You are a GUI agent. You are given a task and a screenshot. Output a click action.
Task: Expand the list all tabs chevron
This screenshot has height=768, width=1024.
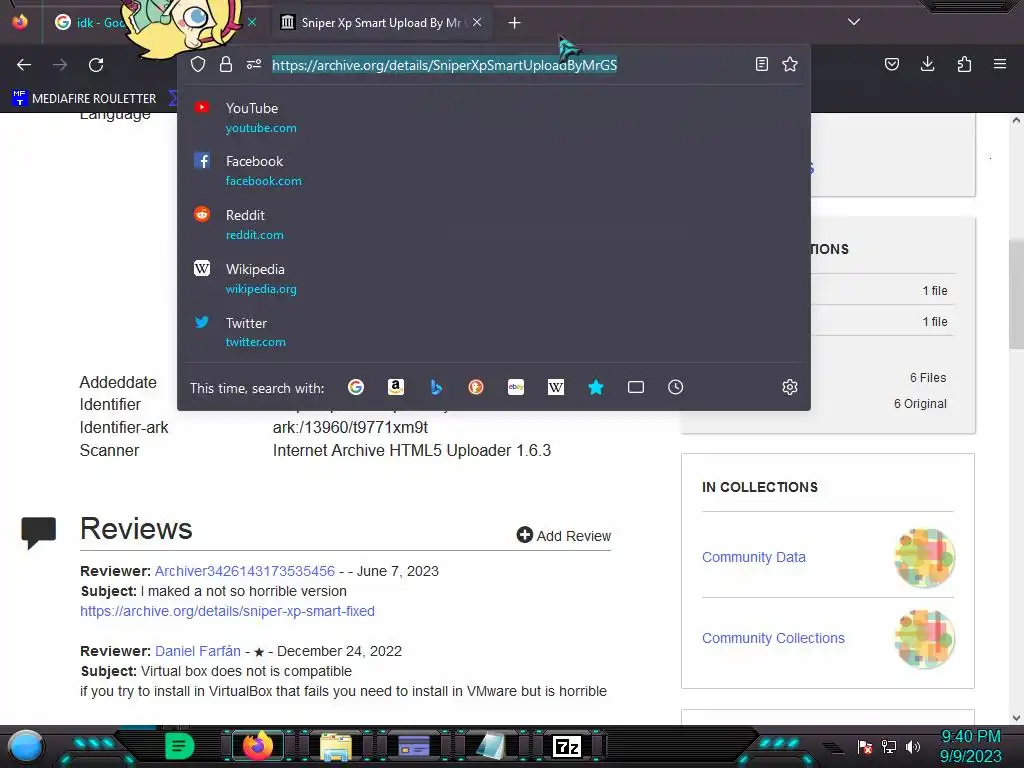pos(854,22)
